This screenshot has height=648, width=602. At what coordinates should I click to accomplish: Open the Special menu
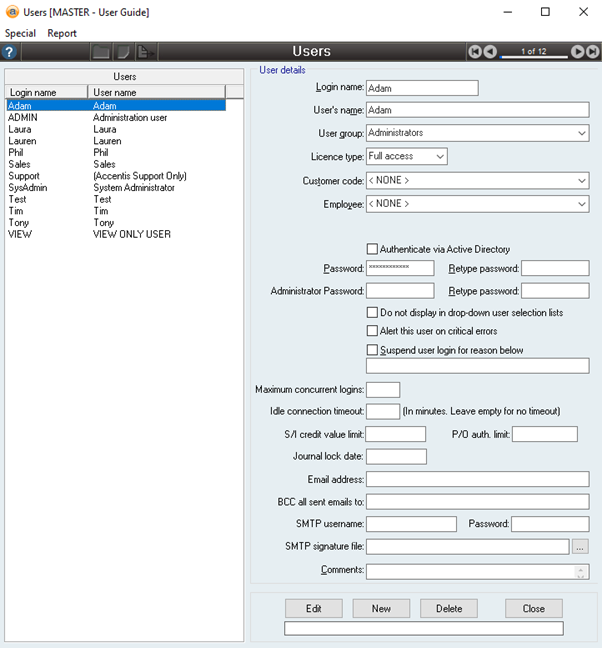click(x=20, y=33)
